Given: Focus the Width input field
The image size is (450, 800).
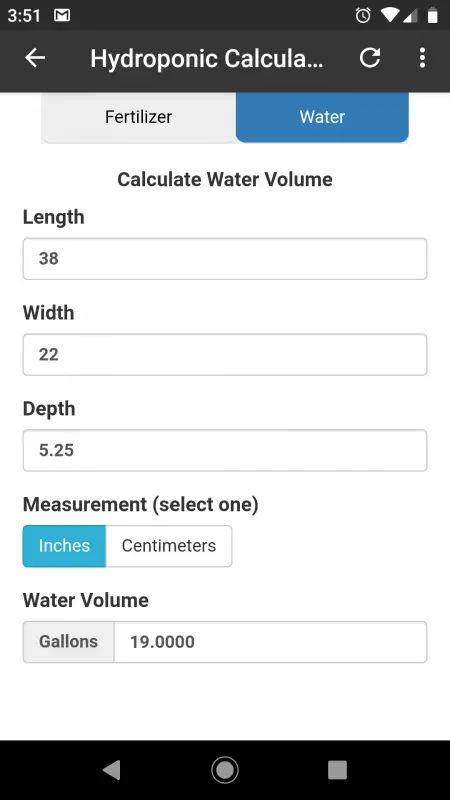Looking at the screenshot, I should click(225, 355).
